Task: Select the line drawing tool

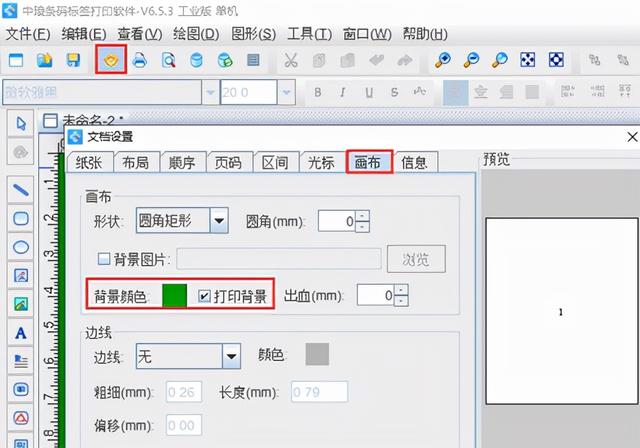Action: pyautogui.click(x=20, y=189)
